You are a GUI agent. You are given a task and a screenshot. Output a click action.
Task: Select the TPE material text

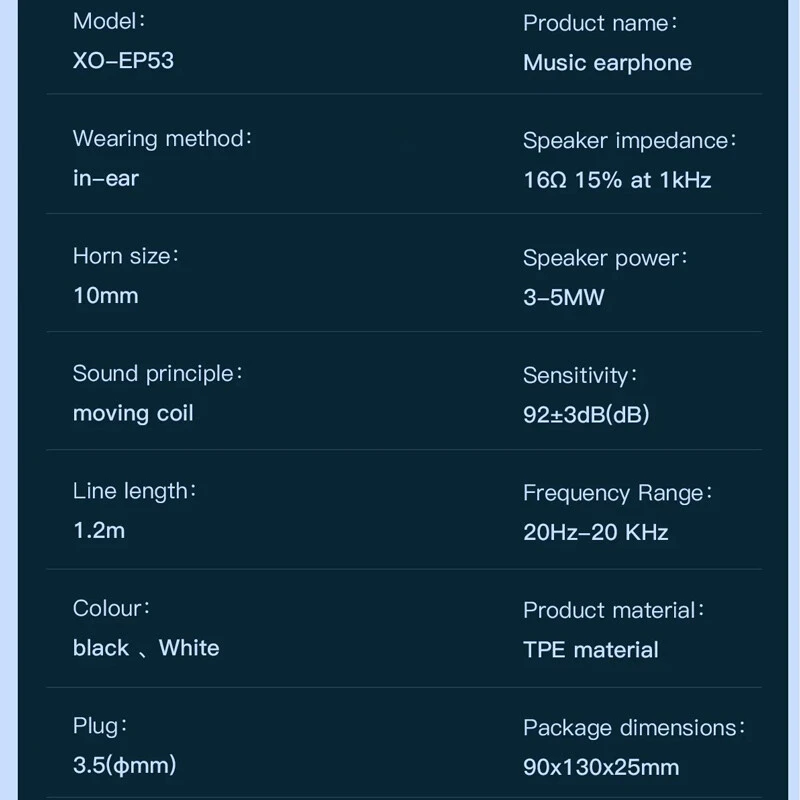[x=591, y=650]
